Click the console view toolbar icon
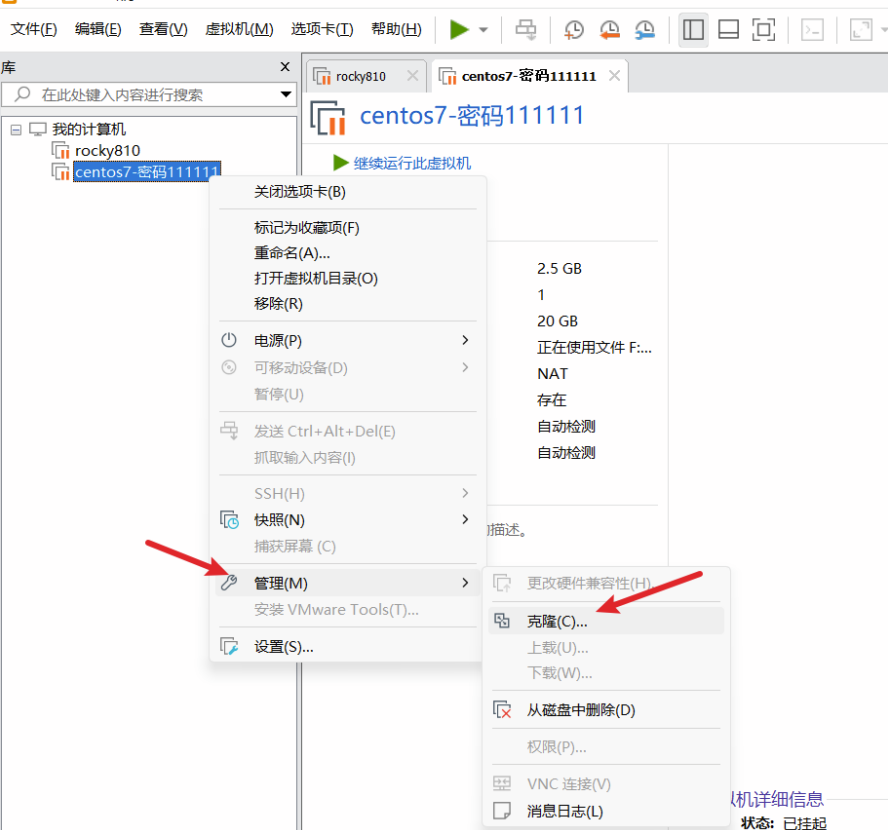 tap(812, 29)
